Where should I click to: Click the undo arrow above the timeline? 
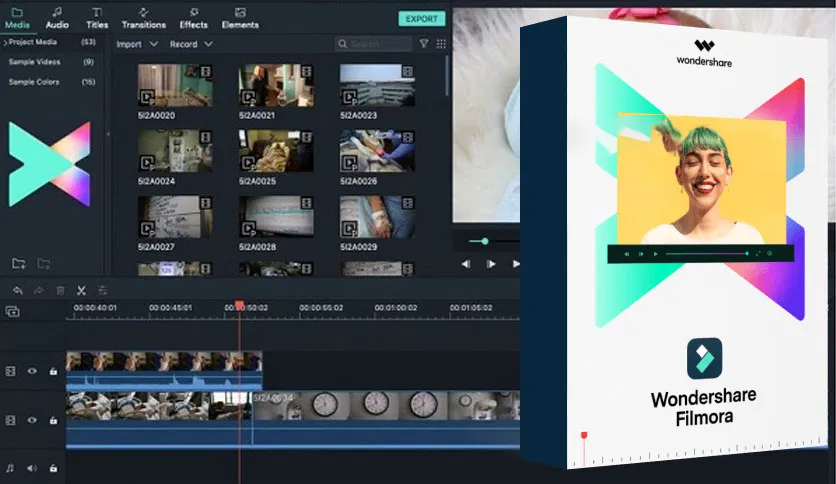point(17,290)
